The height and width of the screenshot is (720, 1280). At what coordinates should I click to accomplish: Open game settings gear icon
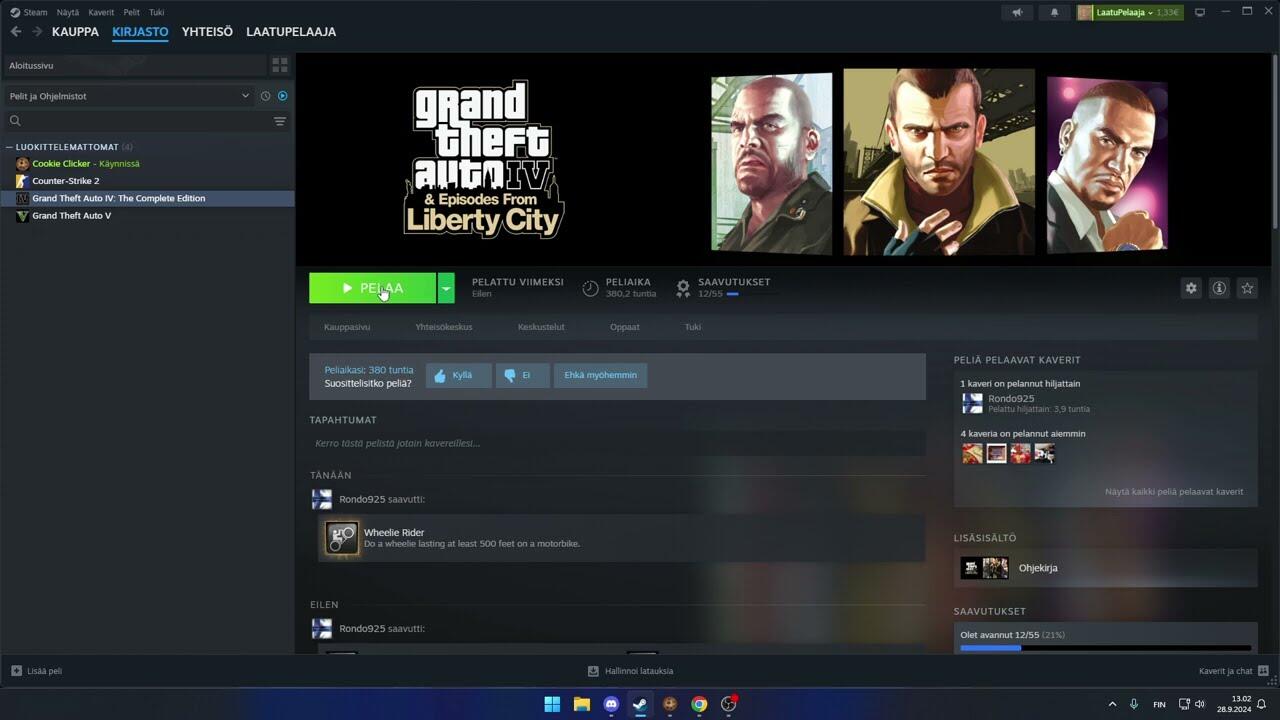pyautogui.click(x=1191, y=288)
